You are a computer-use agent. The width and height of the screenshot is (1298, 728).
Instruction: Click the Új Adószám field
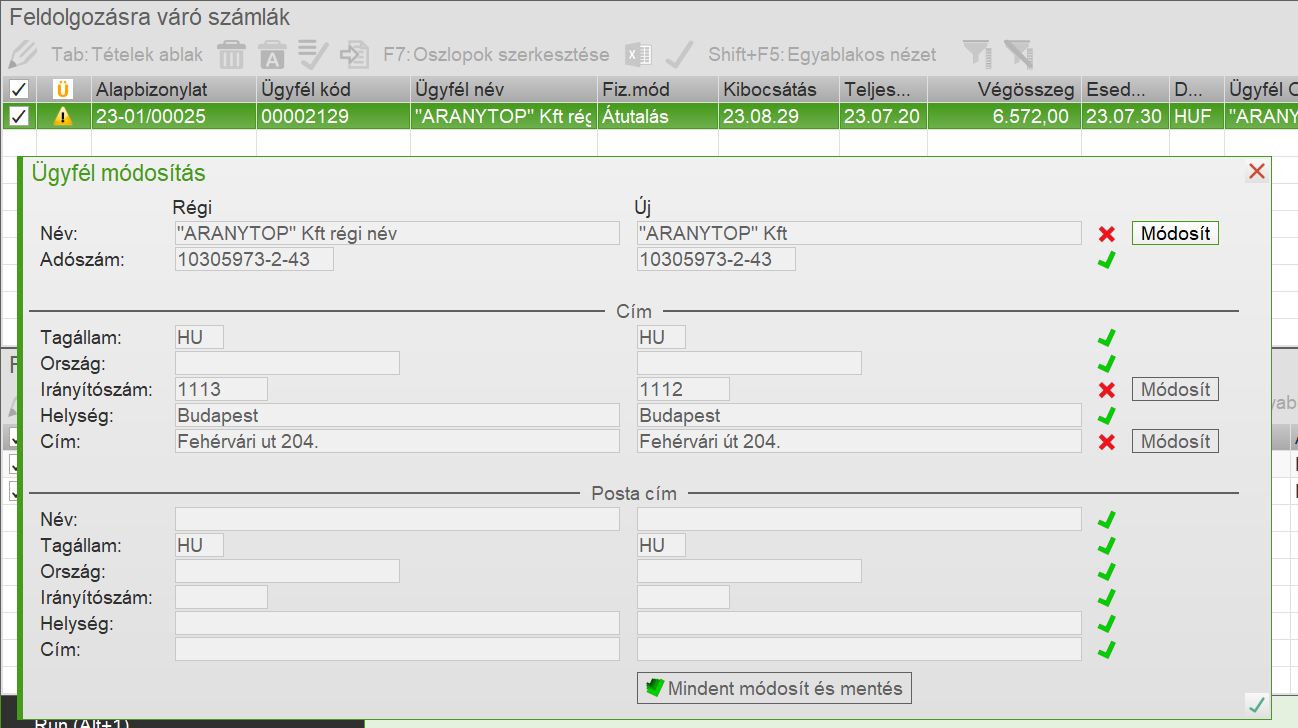716,260
